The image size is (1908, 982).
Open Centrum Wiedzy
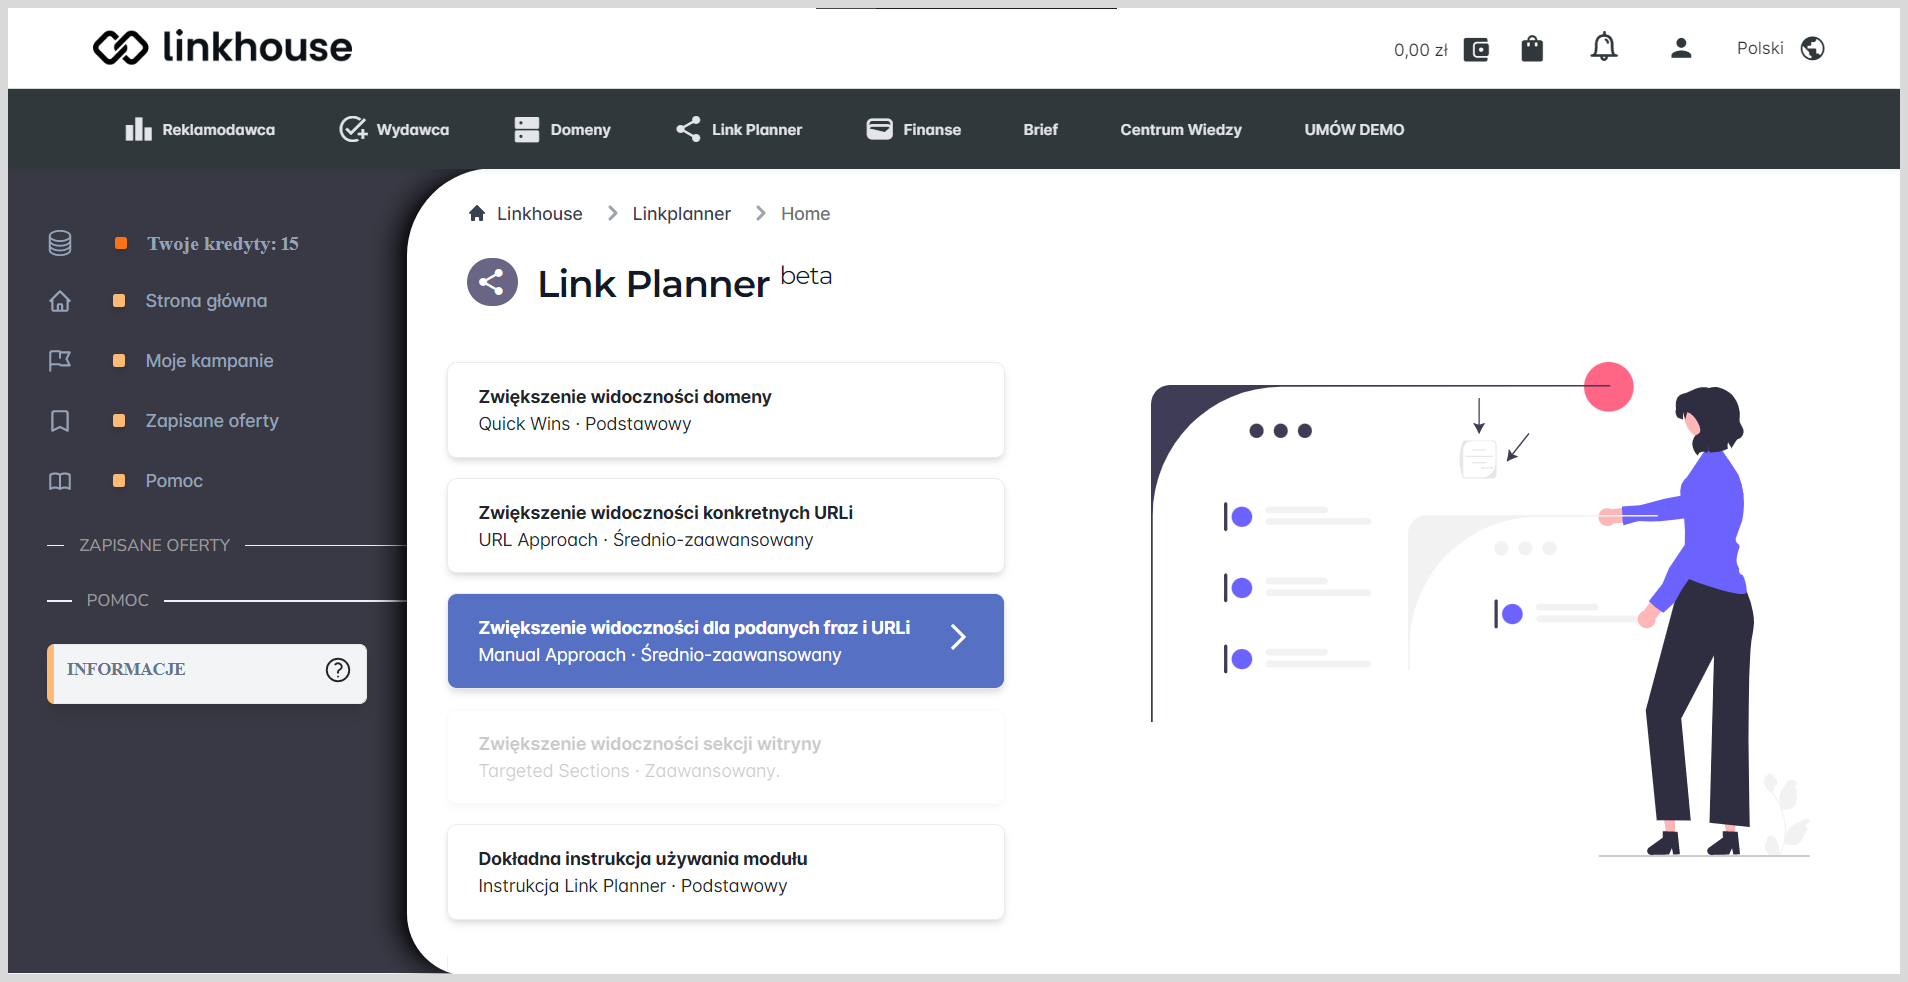click(1181, 129)
